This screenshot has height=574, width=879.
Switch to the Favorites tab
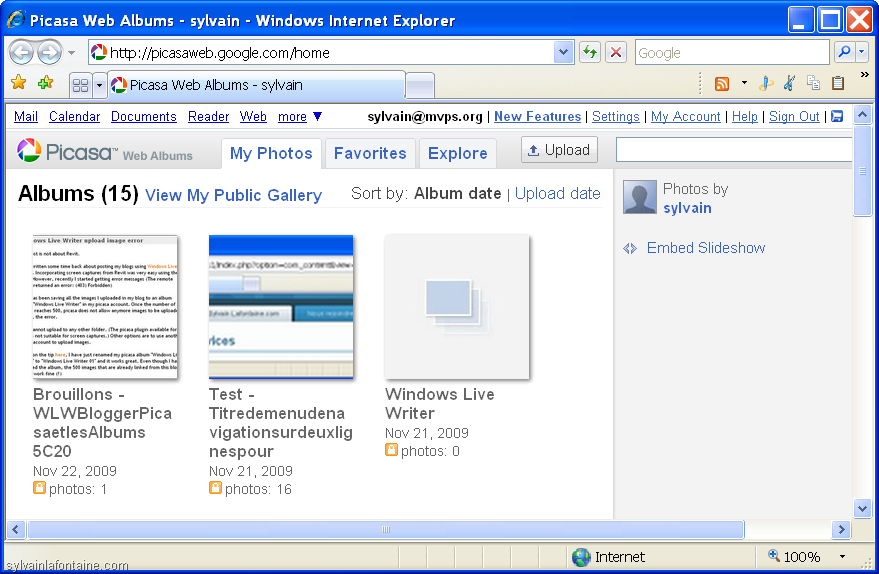coord(370,154)
